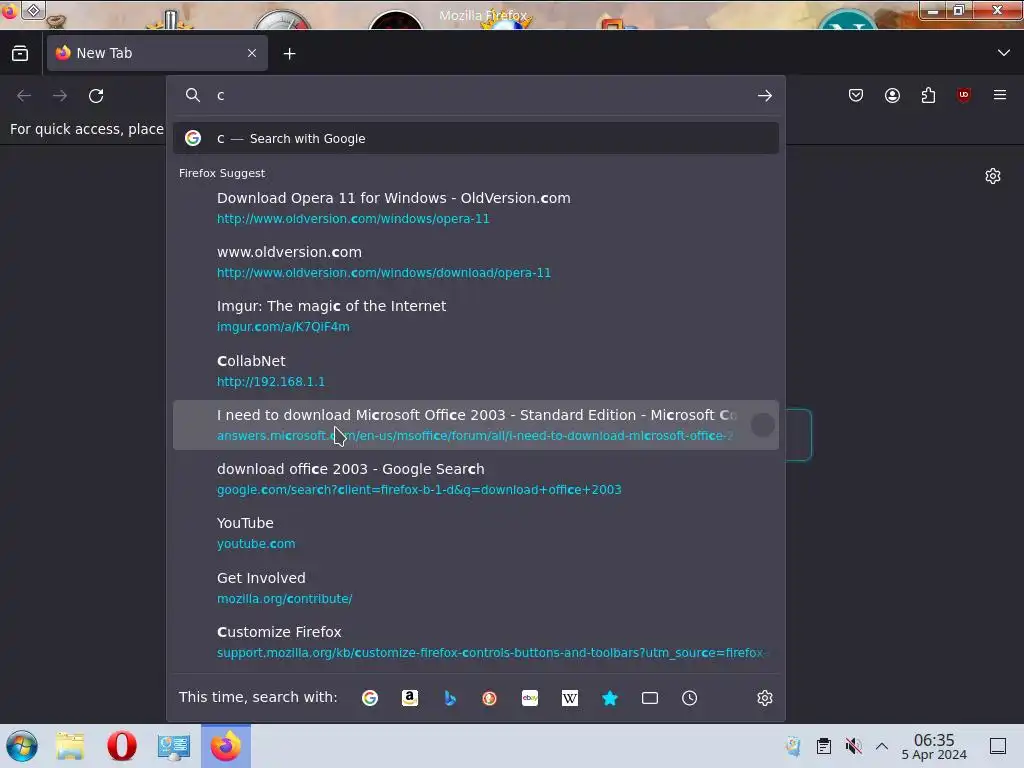
Task: Open search settings gear in dropdown
Action: pos(765,698)
